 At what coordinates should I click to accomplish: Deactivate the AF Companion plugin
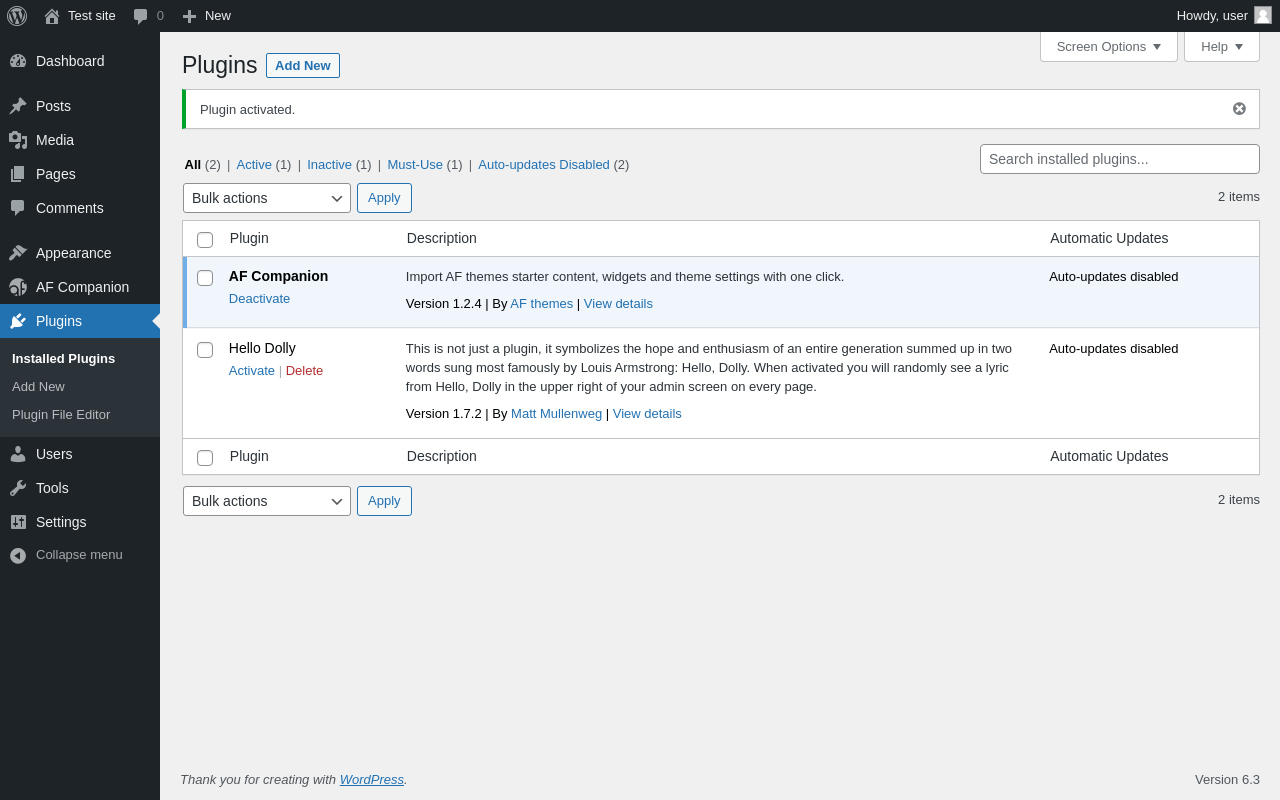259,298
